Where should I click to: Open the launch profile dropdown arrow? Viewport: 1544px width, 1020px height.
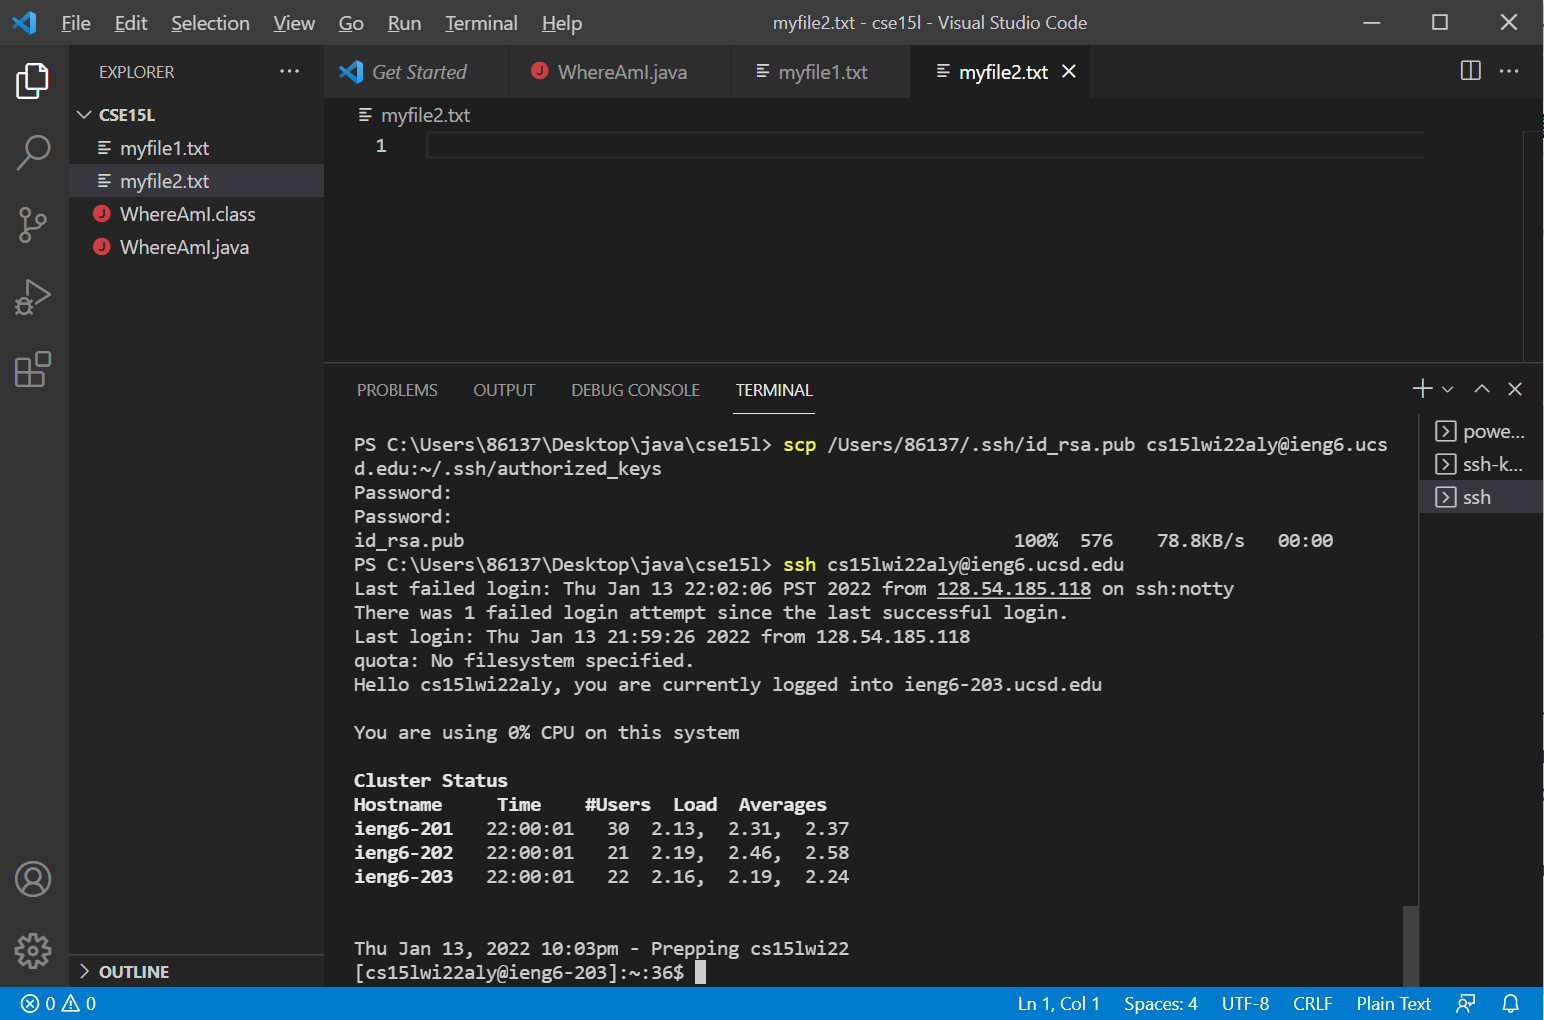pyautogui.click(x=1447, y=389)
